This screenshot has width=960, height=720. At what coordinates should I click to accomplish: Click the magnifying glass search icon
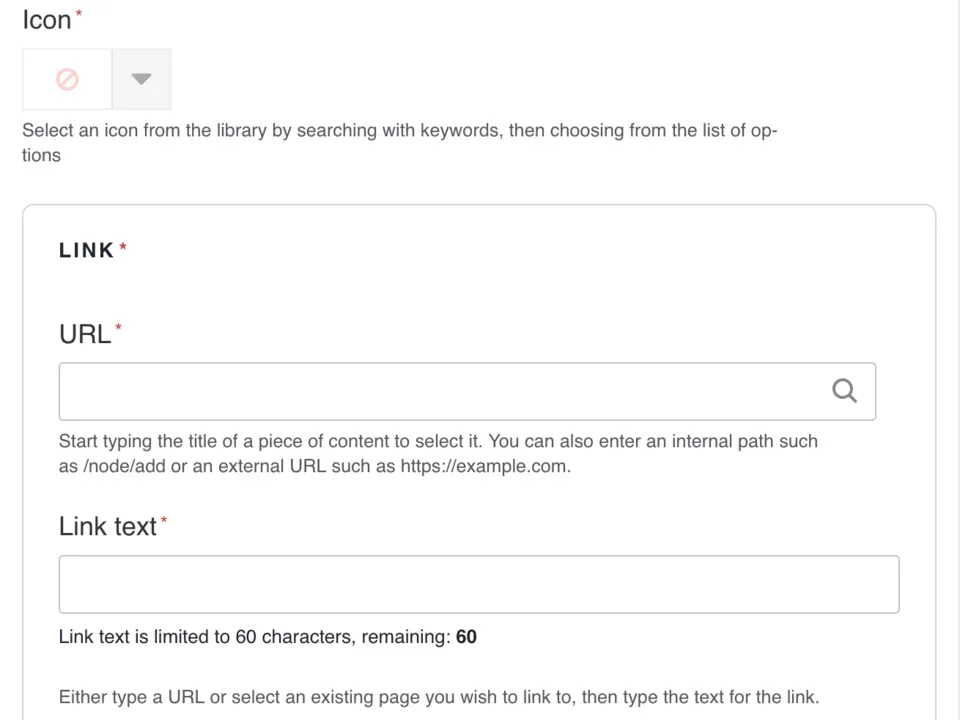click(844, 391)
